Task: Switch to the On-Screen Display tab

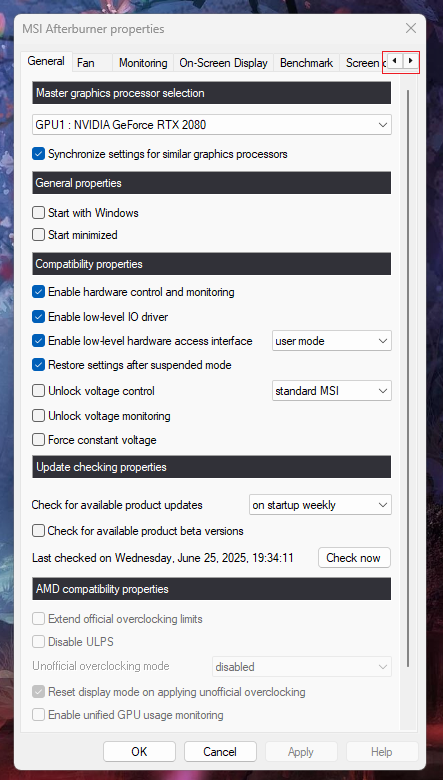Action: tap(224, 63)
